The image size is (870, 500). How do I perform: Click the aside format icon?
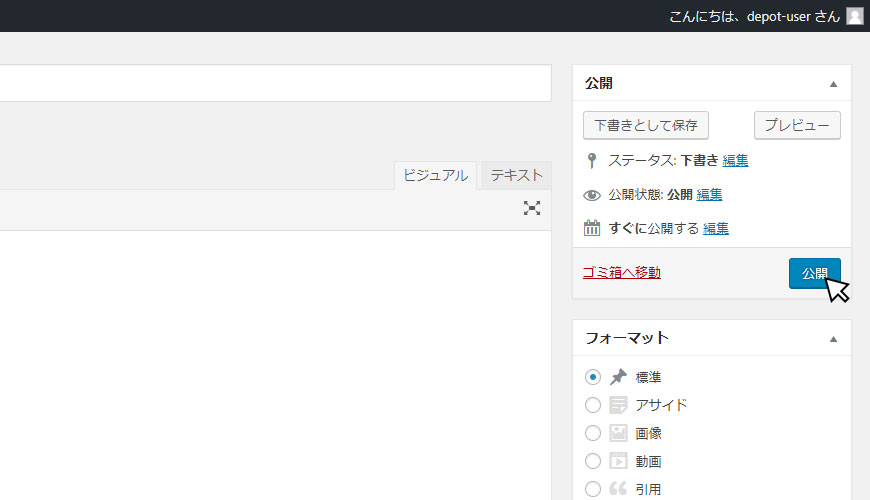tap(618, 405)
